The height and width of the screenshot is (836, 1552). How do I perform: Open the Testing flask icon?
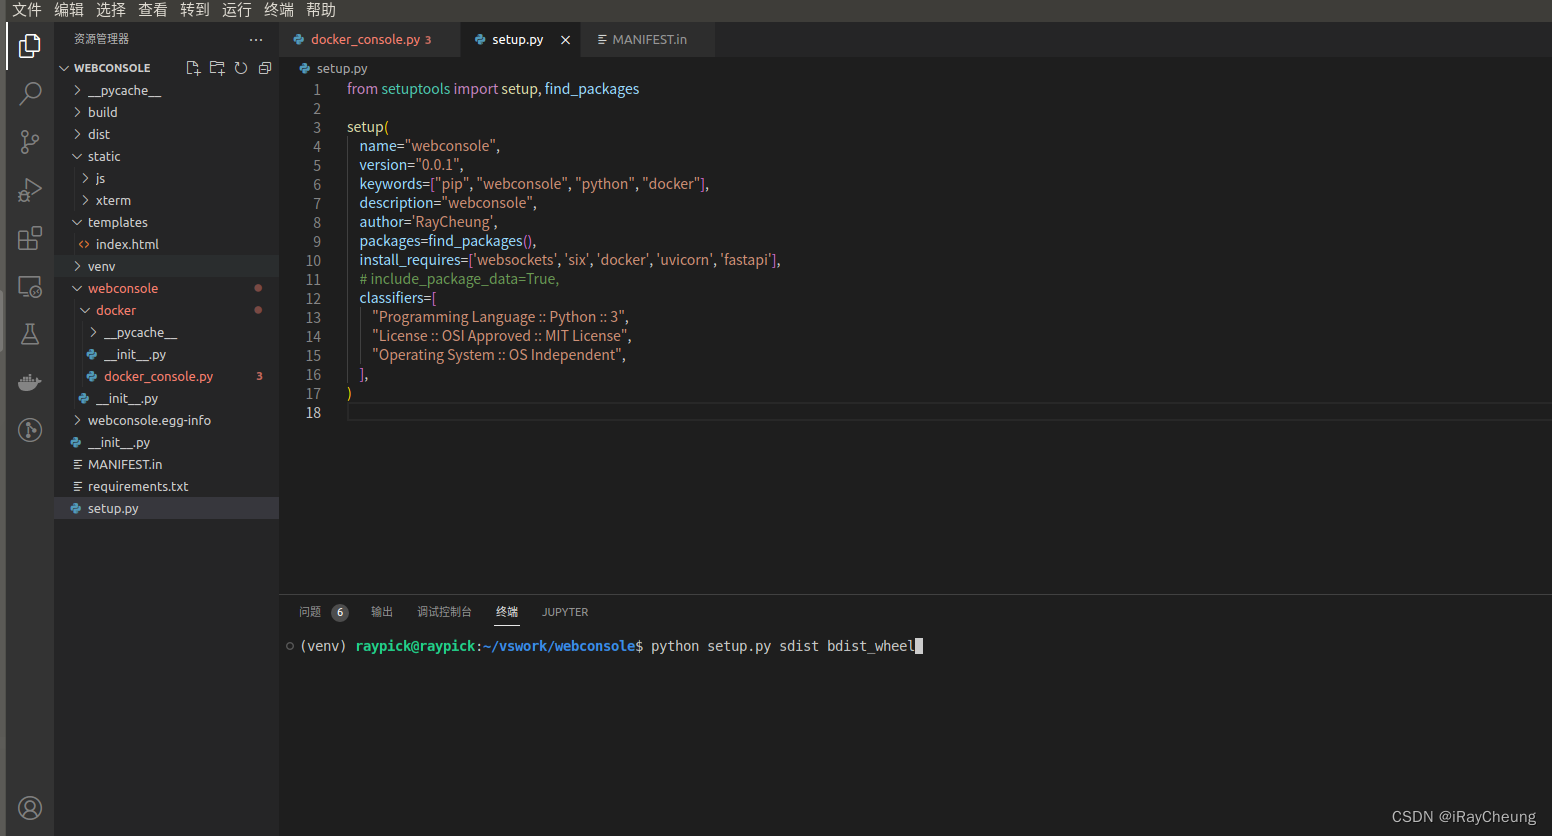point(30,334)
